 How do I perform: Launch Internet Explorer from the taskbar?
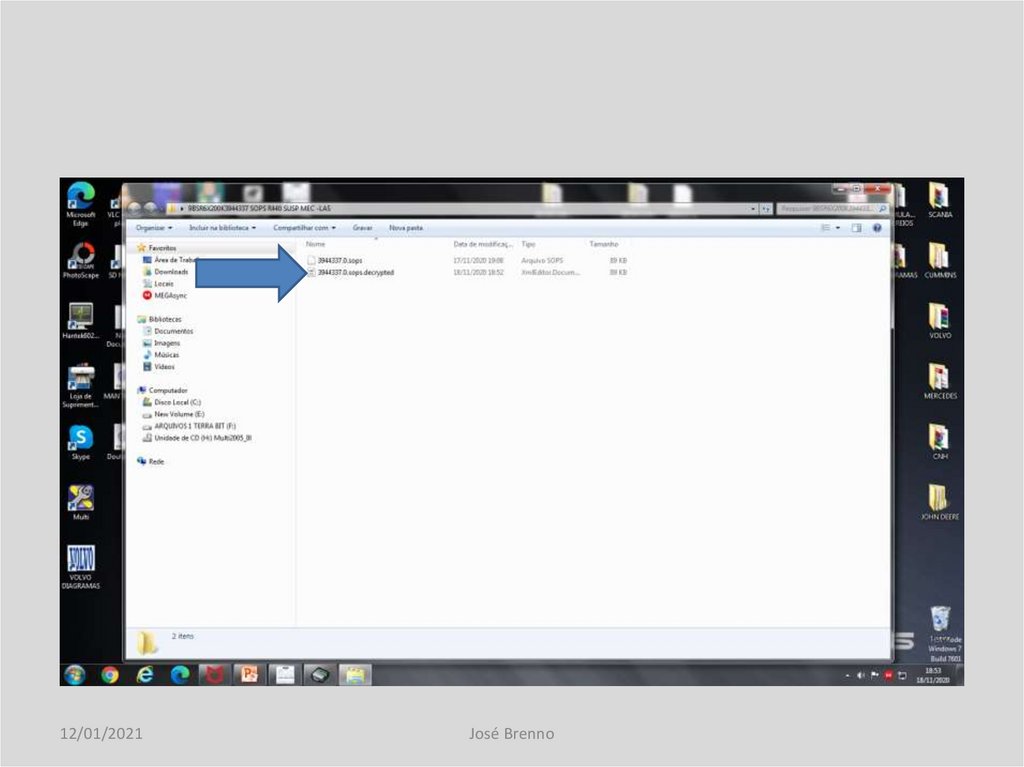click(145, 674)
